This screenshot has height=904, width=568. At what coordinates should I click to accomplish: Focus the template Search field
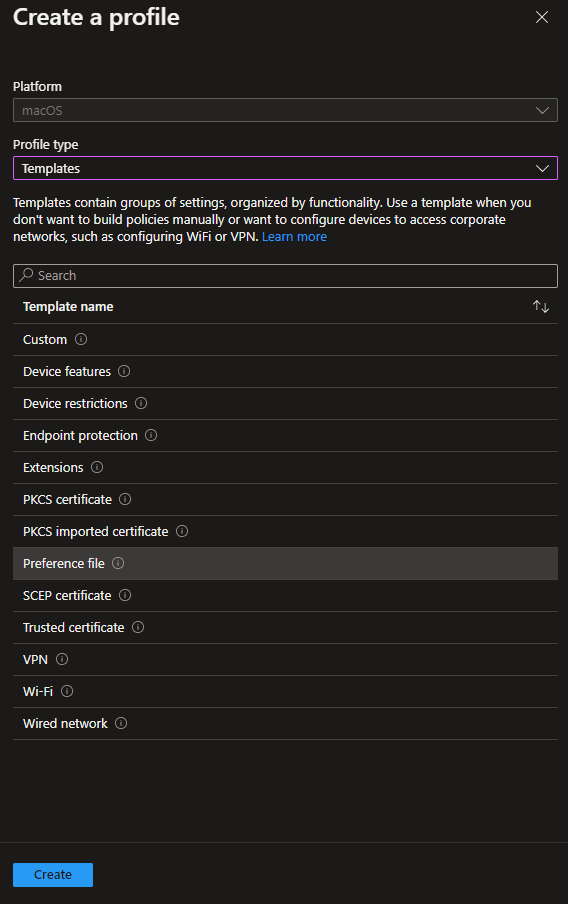click(285, 276)
